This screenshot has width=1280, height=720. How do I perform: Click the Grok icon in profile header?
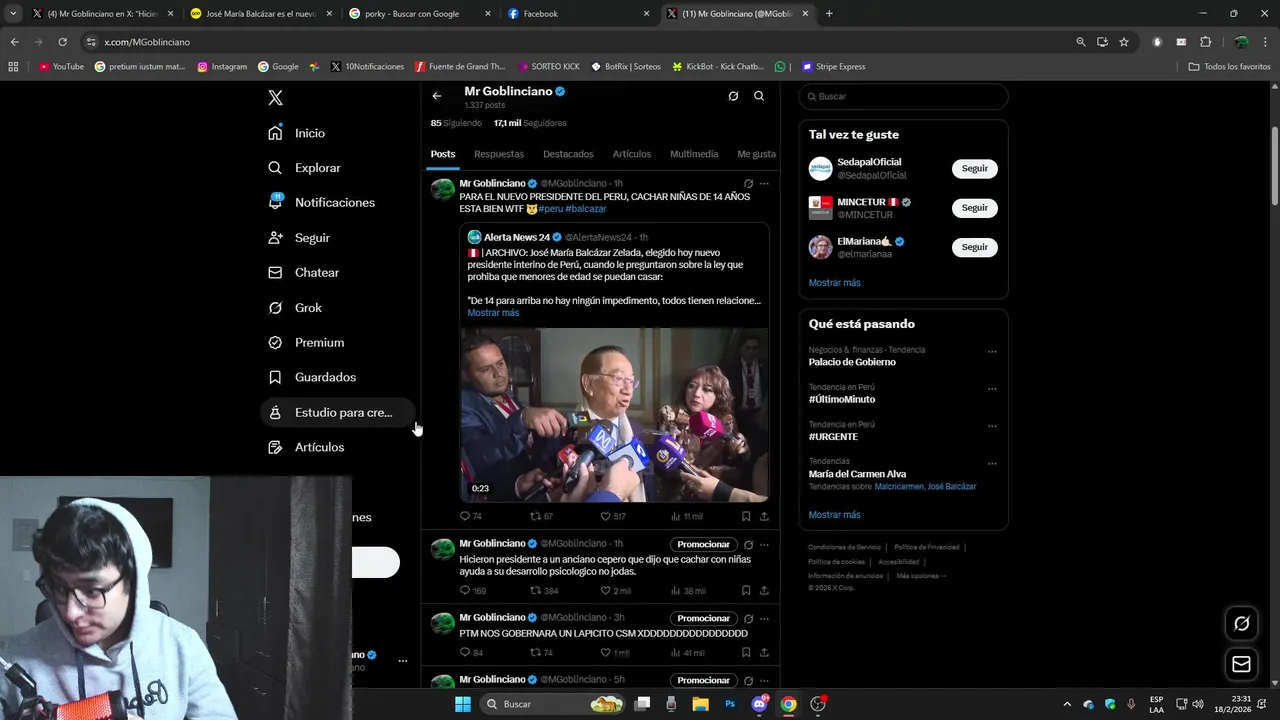(x=733, y=96)
